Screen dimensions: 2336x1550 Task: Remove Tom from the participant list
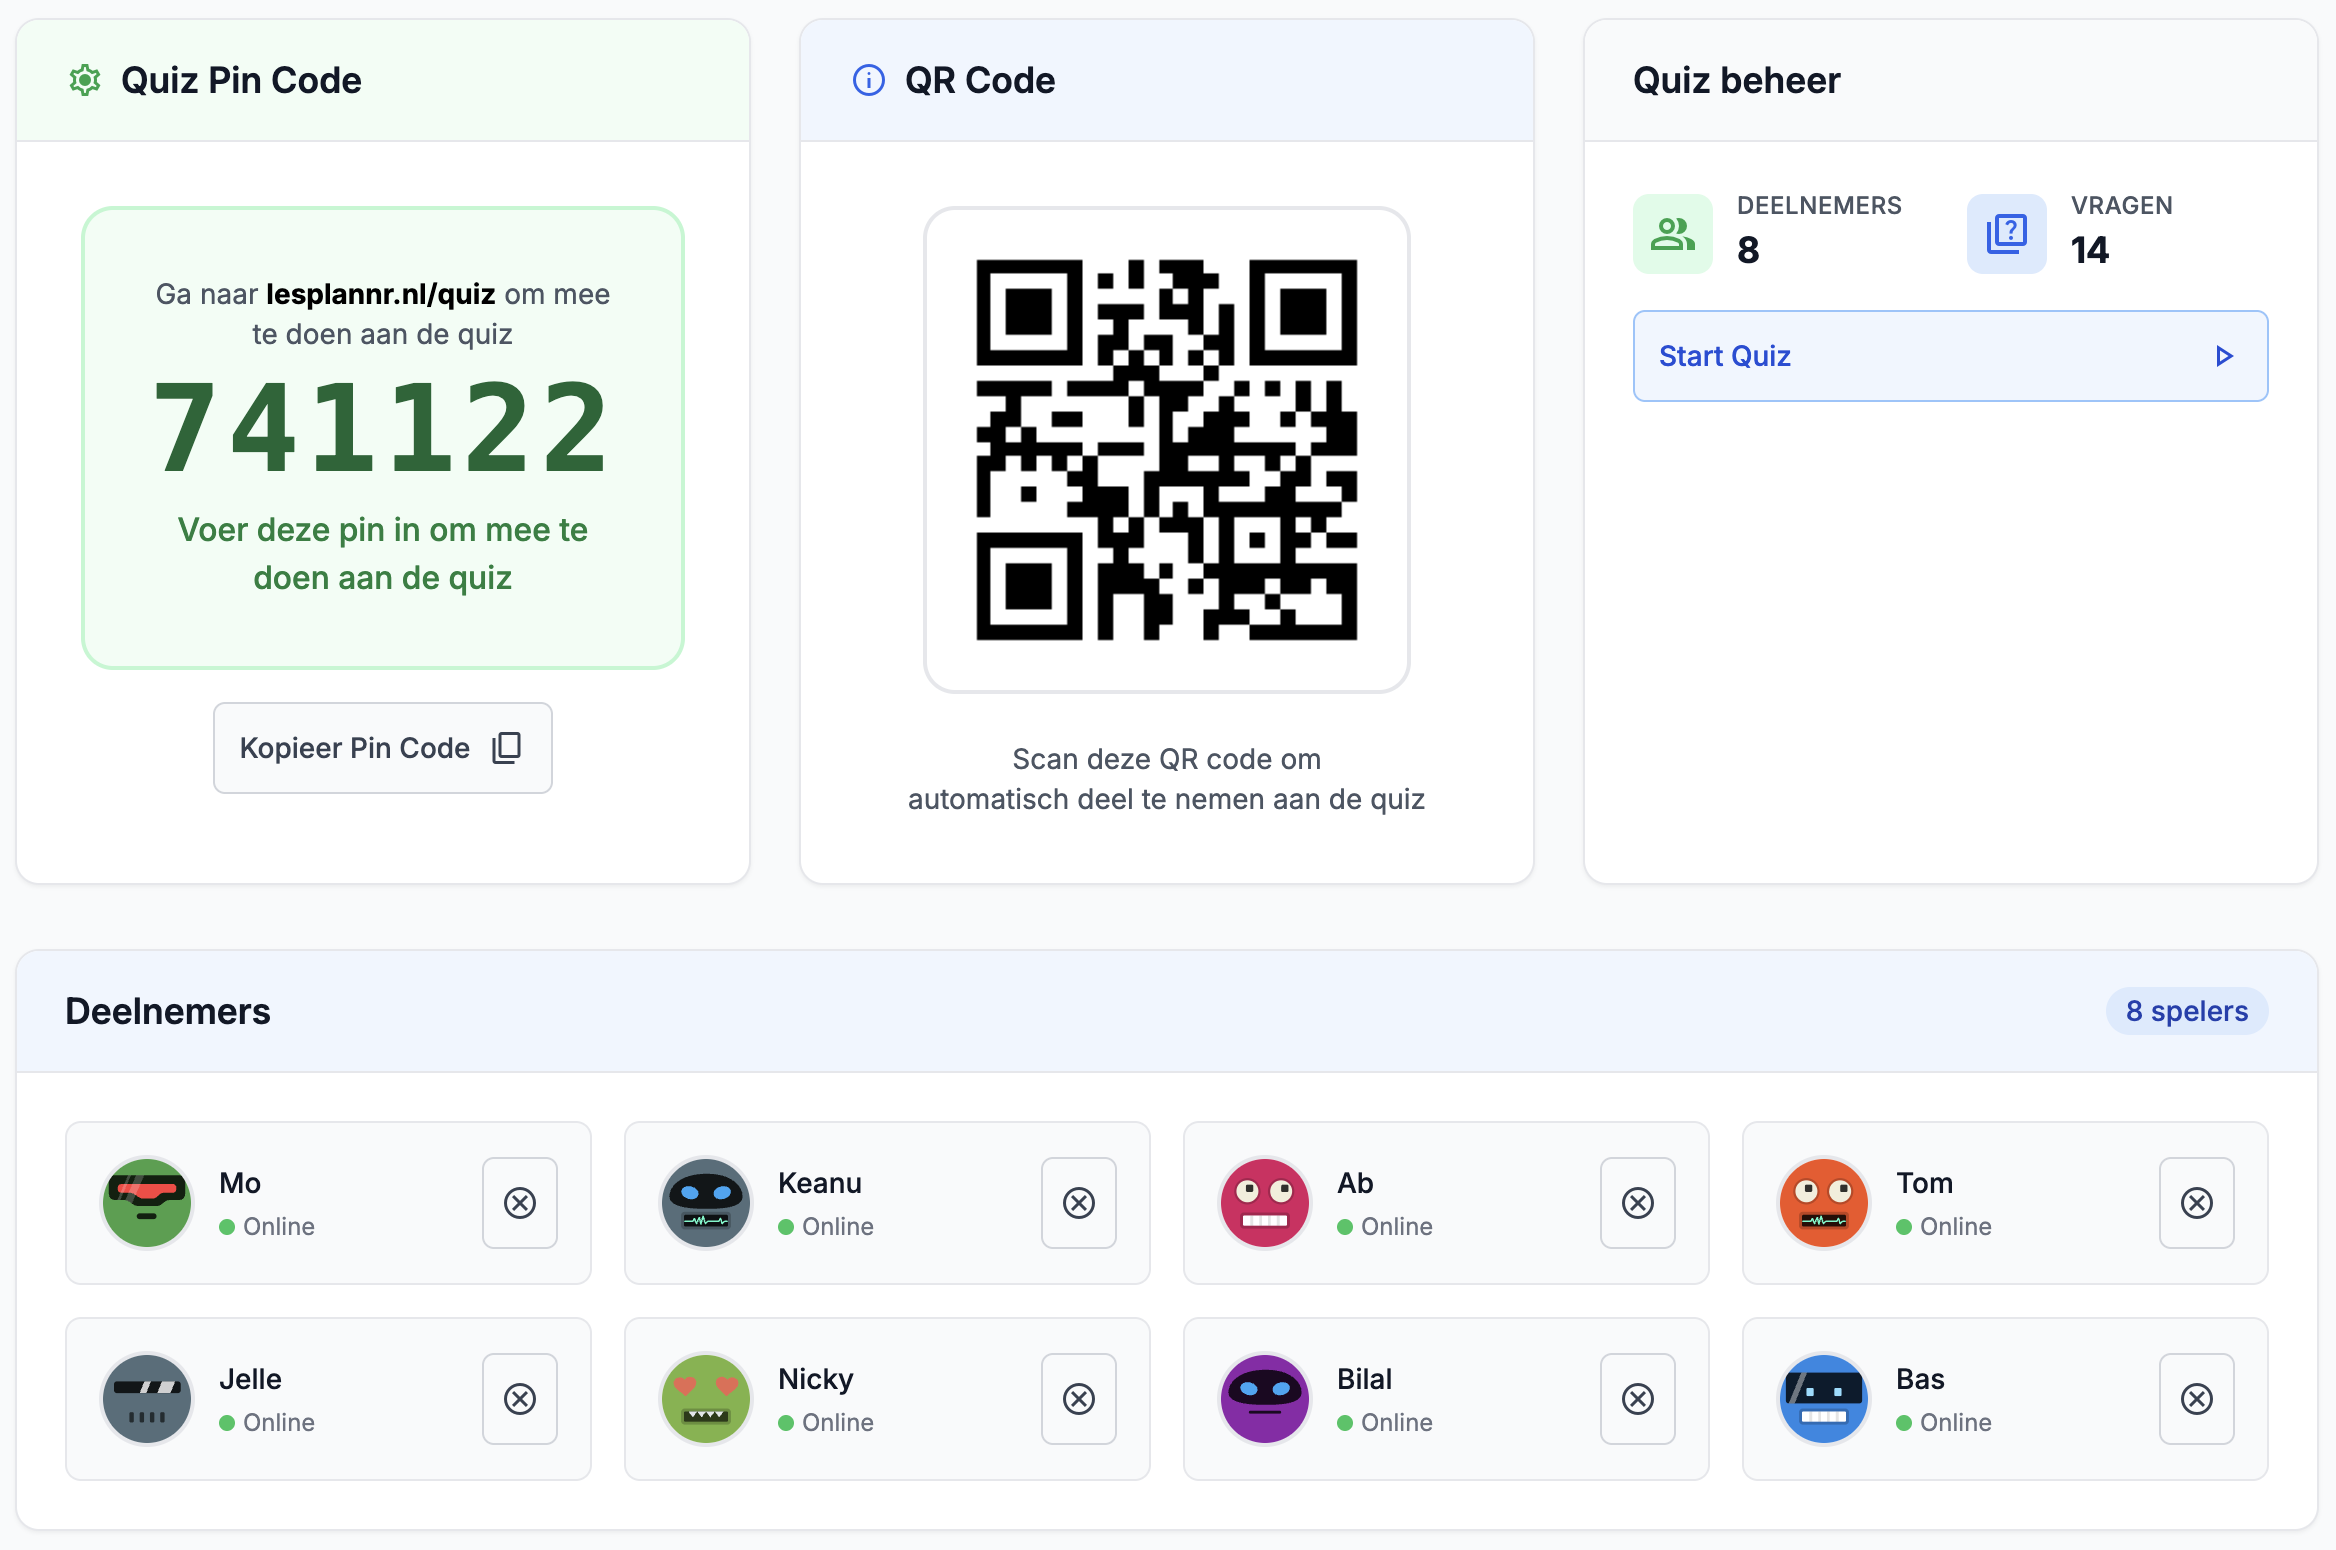click(x=2196, y=1203)
